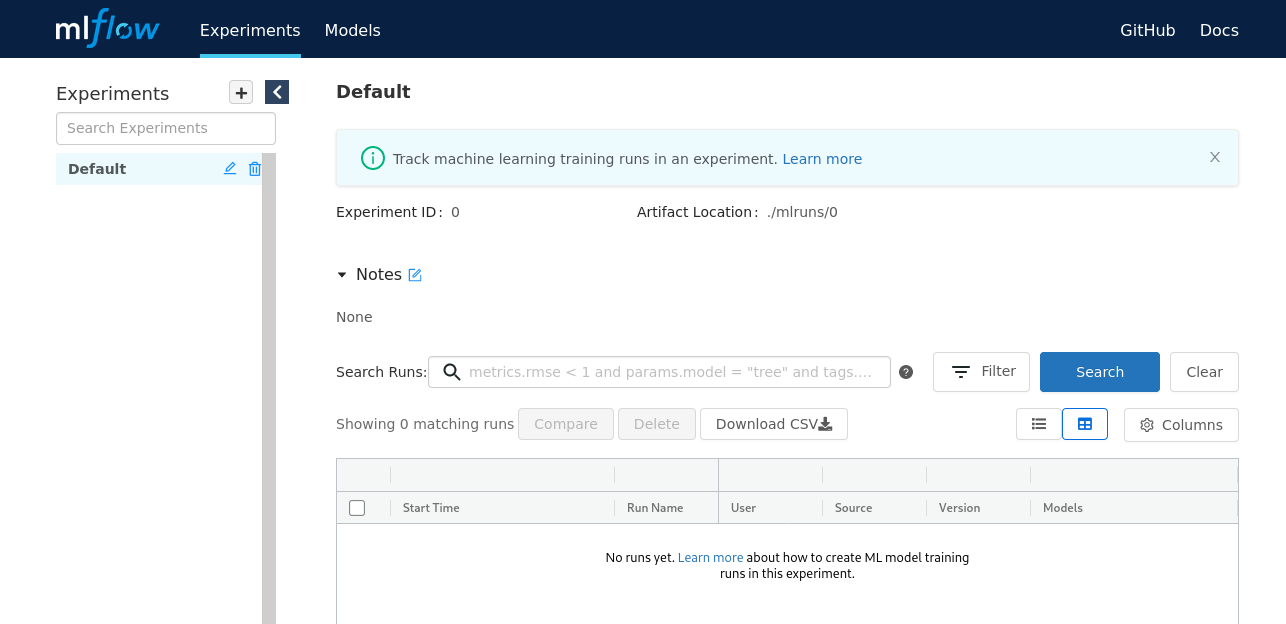Image resolution: width=1286 pixels, height=624 pixels.
Task: Click the MLflow logo
Action: coord(107,29)
